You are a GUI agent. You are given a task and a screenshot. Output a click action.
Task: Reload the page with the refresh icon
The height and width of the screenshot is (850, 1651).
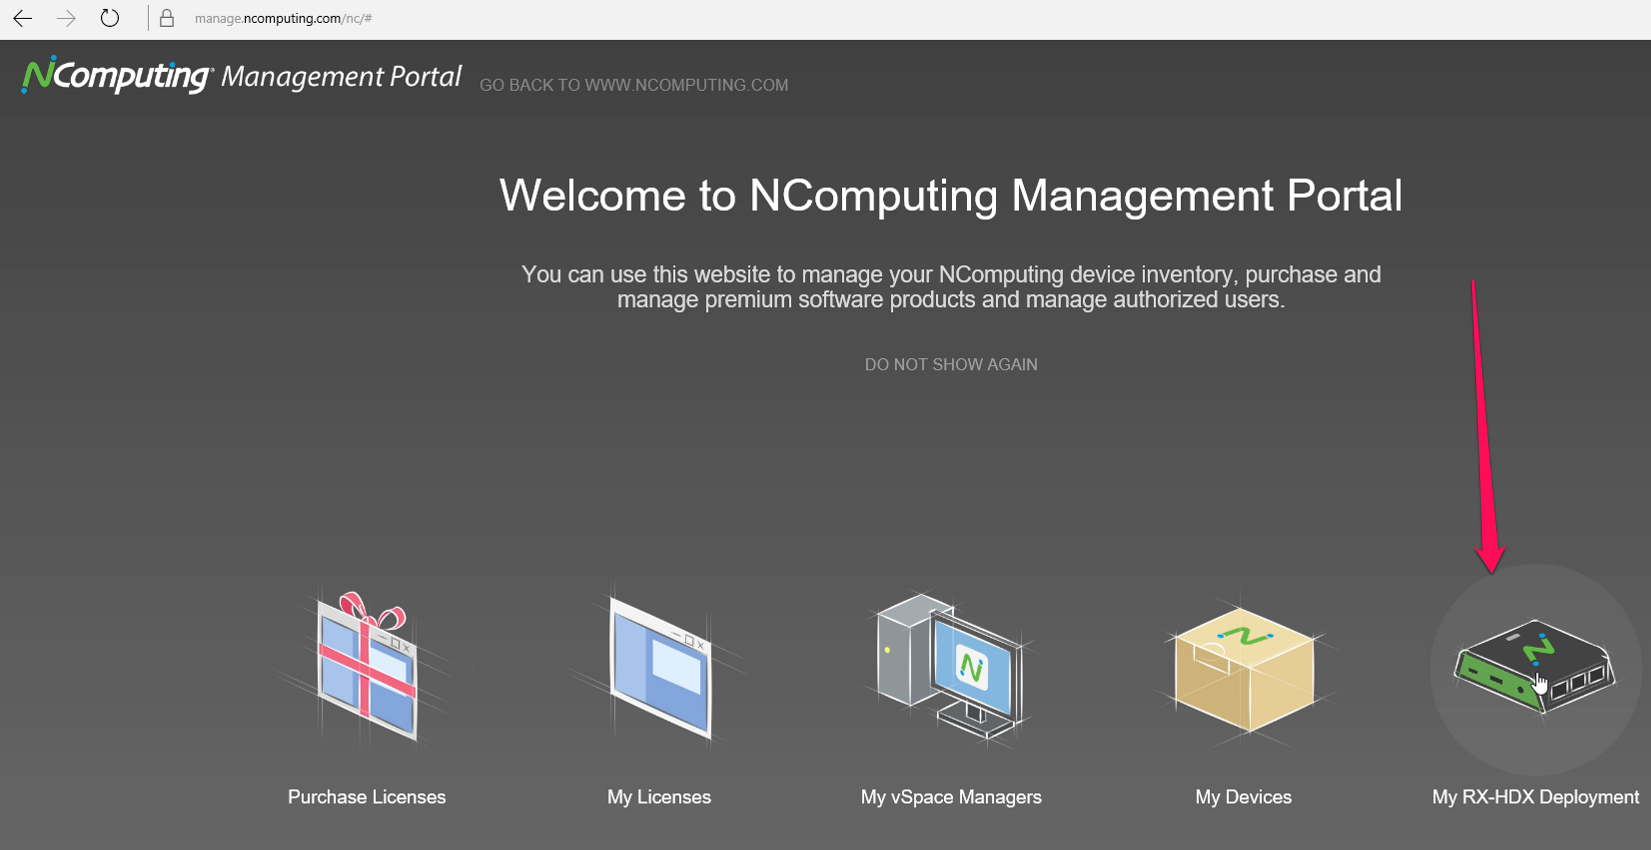point(110,18)
